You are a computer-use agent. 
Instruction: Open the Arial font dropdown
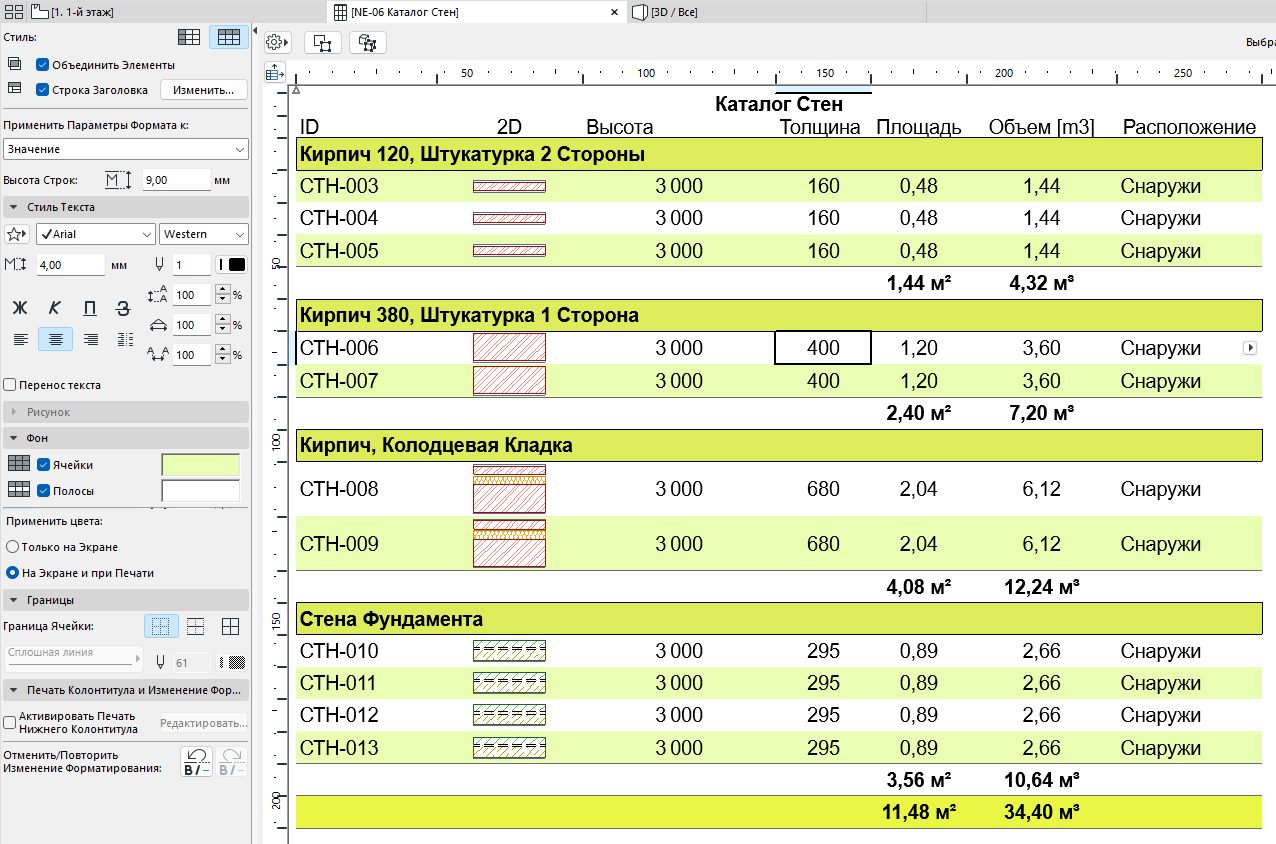click(x=95, y=234)
